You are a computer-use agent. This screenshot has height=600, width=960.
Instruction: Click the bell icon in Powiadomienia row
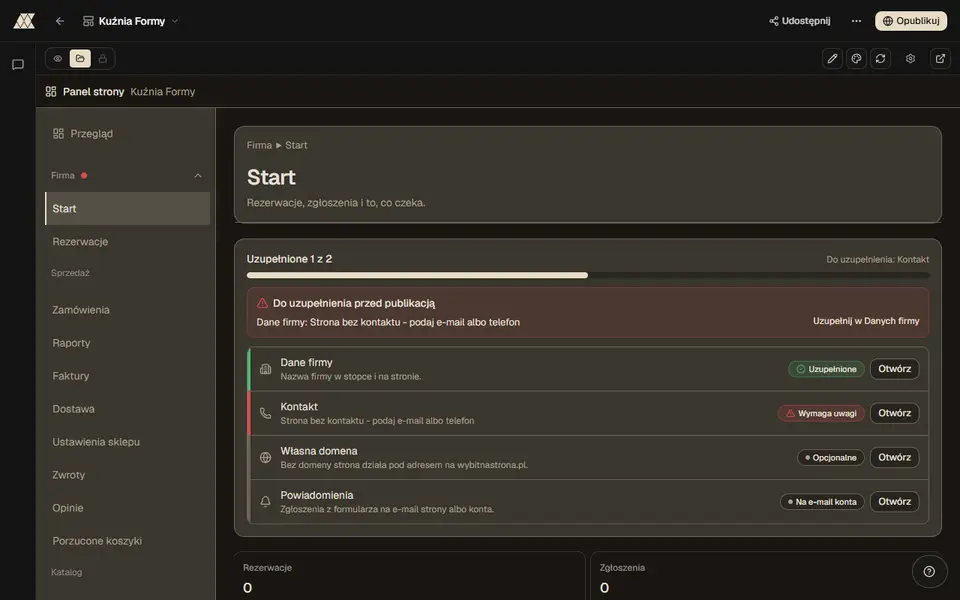(x=265, y=501)
